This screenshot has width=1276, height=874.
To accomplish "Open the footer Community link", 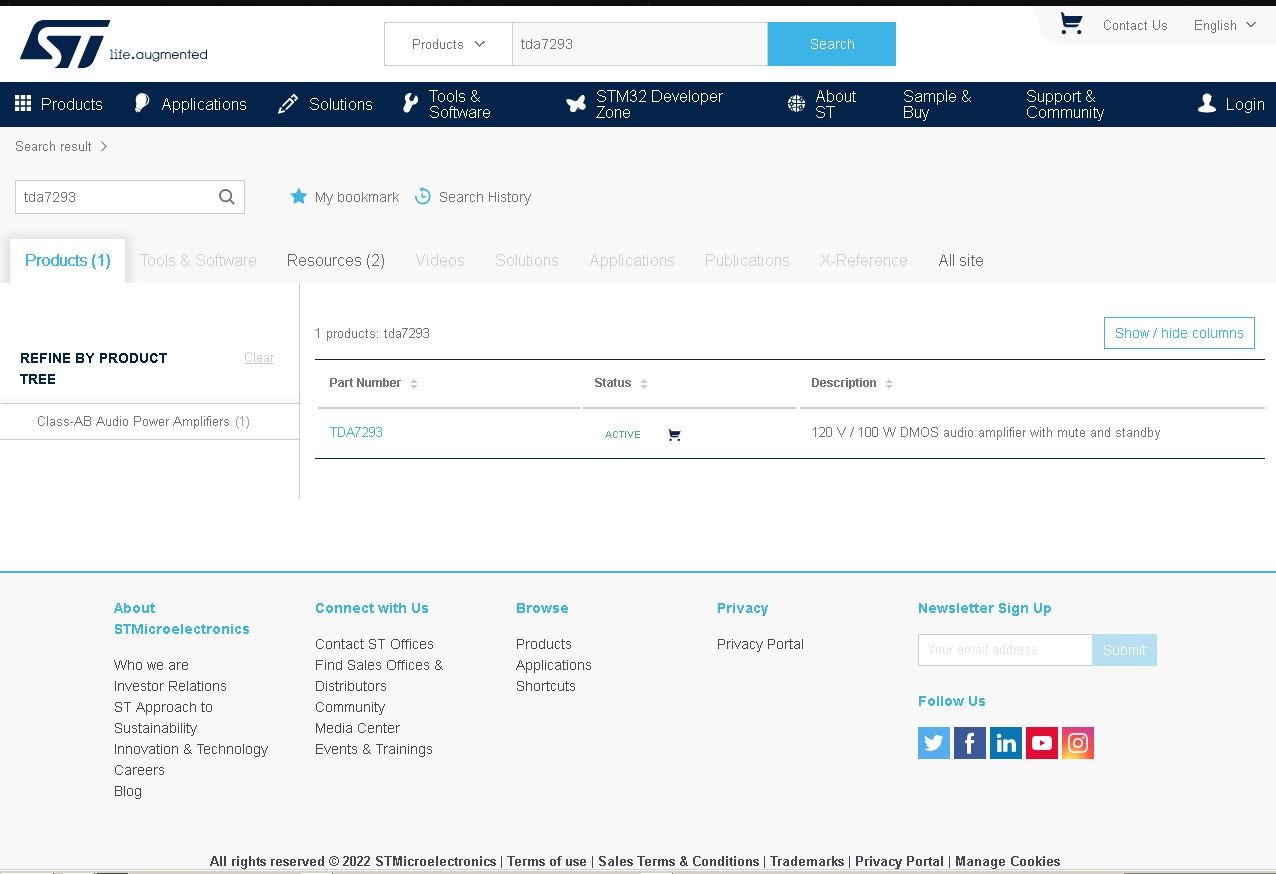I will tap(350, 707).
